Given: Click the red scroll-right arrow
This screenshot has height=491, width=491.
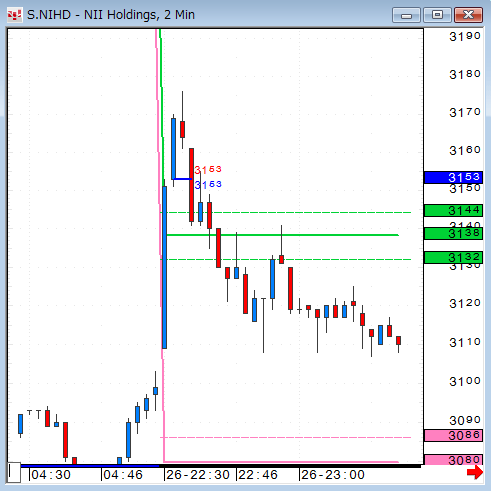Looking at the screenshot, I should pyautogui.click(x=475, y=472).
